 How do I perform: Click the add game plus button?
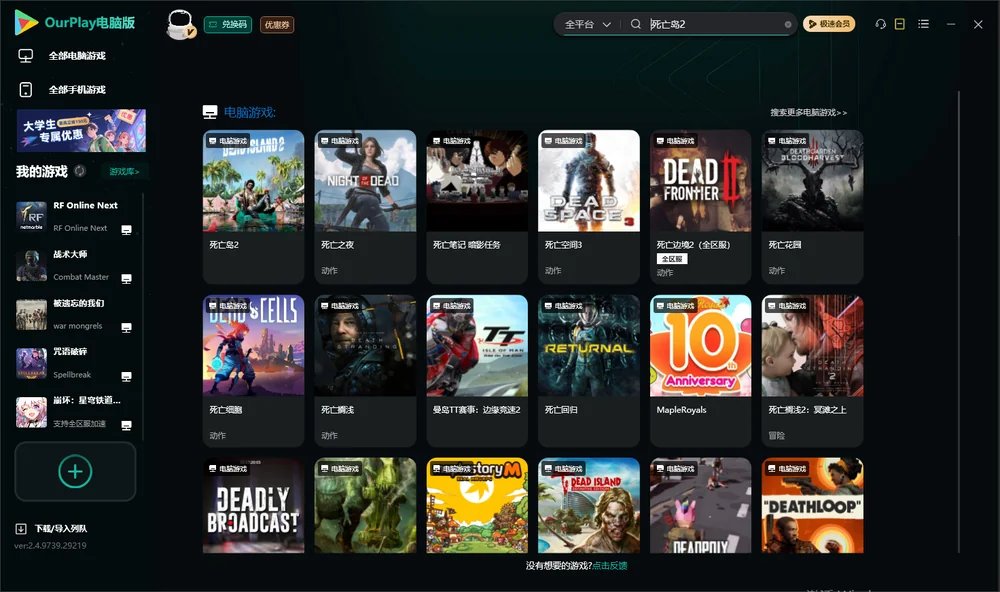tap(75, 471)
